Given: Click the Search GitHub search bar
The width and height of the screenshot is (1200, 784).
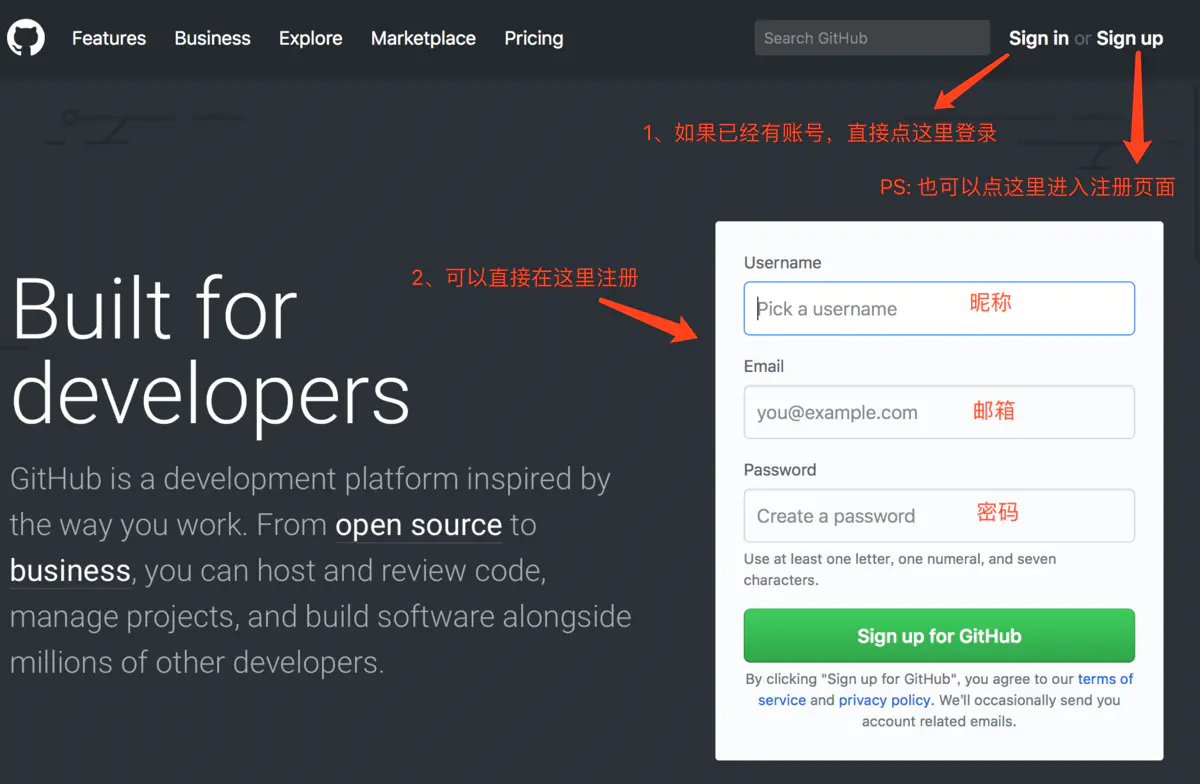Looking at the screenshot, I should tap(871, 37).
